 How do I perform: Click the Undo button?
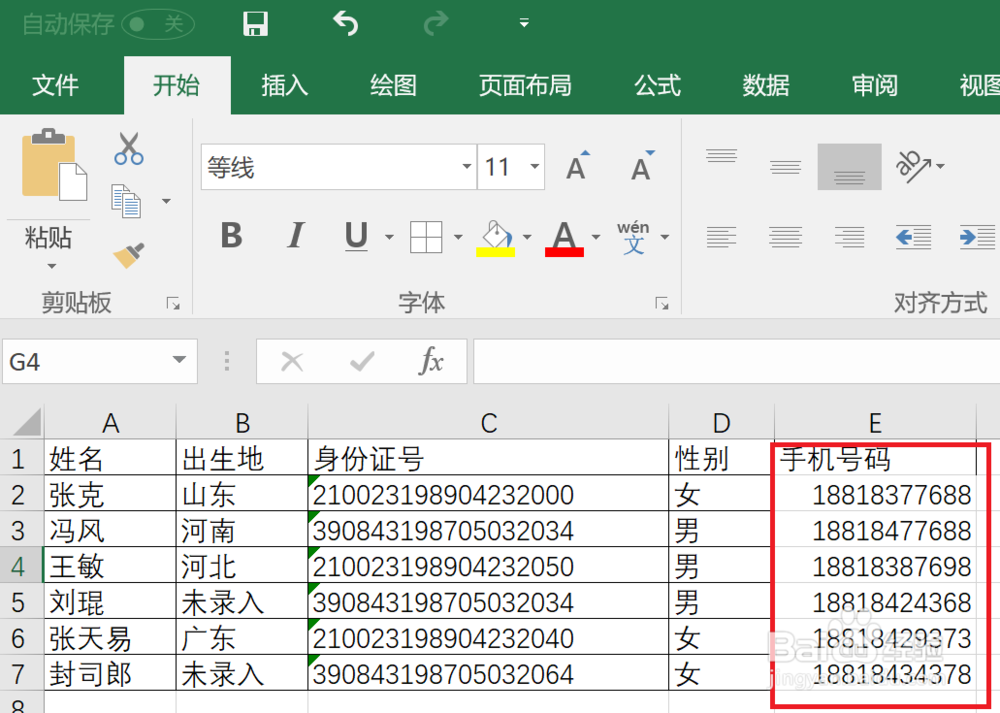point(344,22)
